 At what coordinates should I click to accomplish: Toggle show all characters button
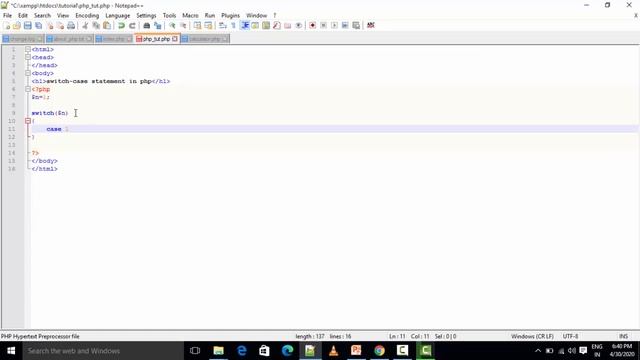(x=233, y=25)
